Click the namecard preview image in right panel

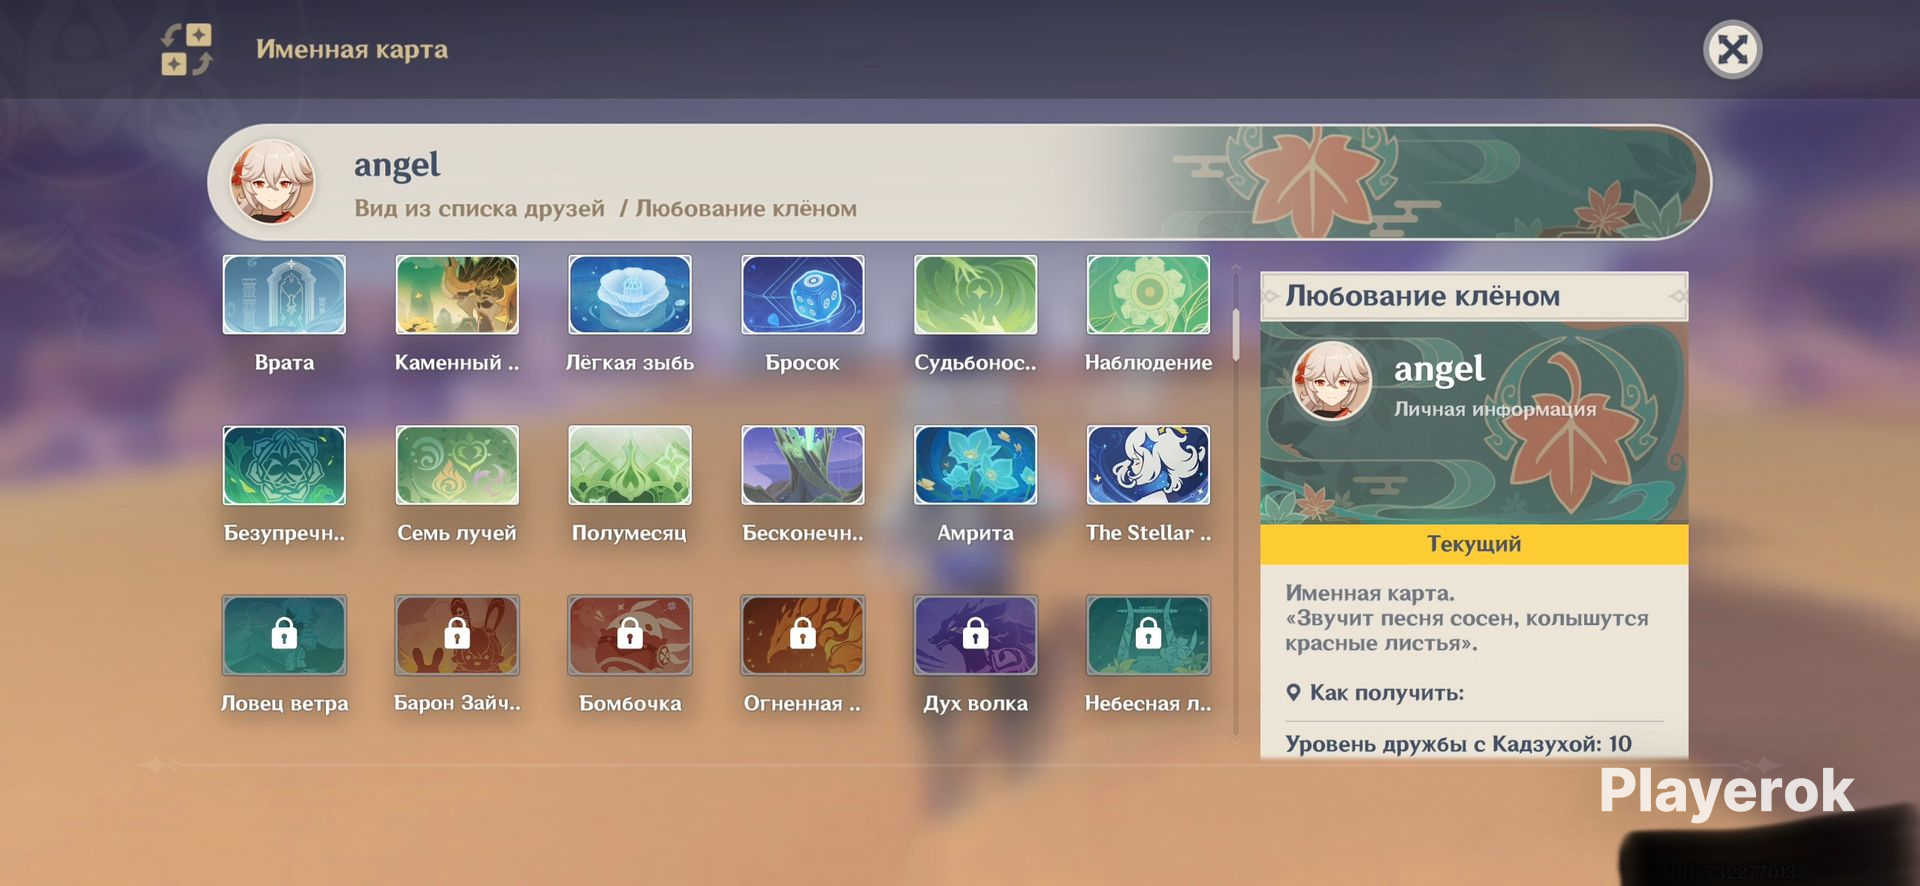[1474, 423]
